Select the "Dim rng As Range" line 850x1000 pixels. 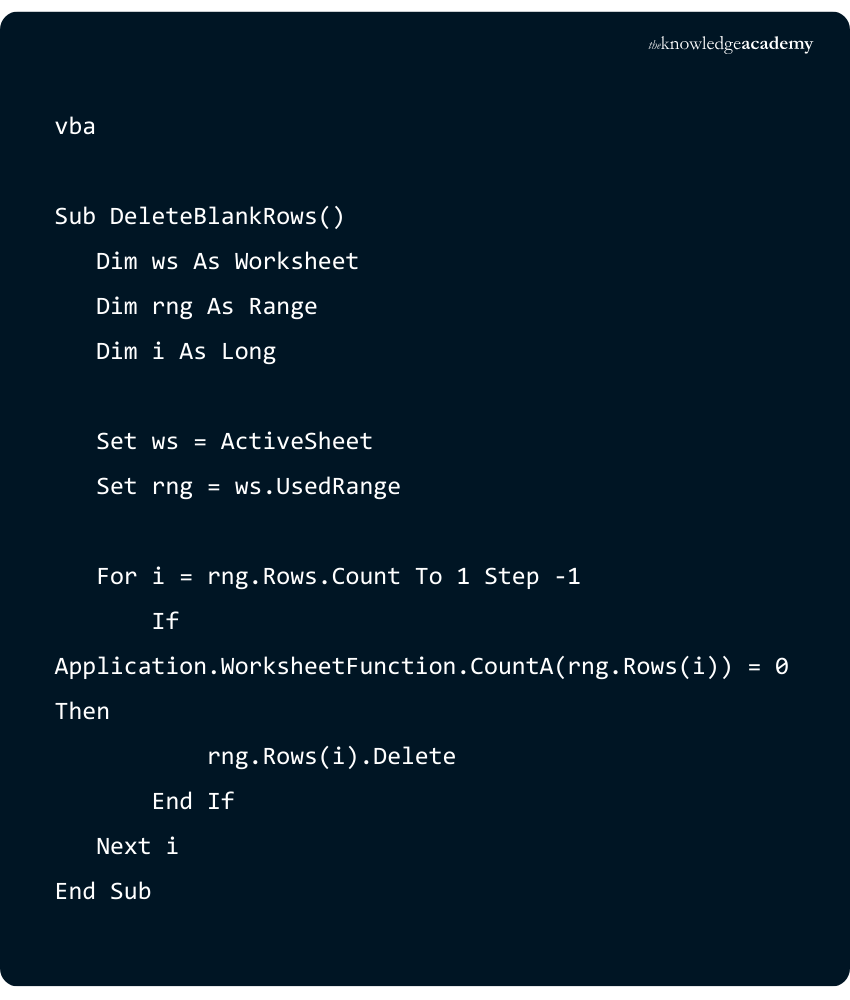pos(206,307)
